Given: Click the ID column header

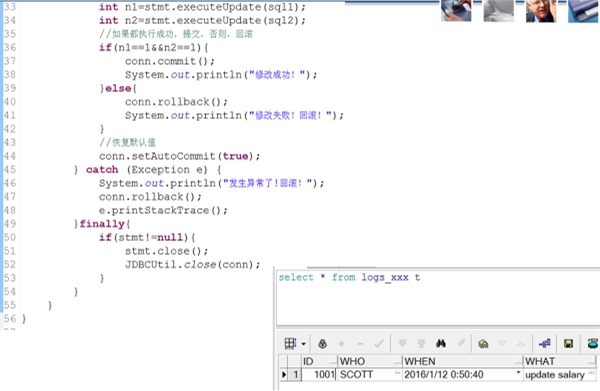Looking at the screenshot, I should (319, 361).
